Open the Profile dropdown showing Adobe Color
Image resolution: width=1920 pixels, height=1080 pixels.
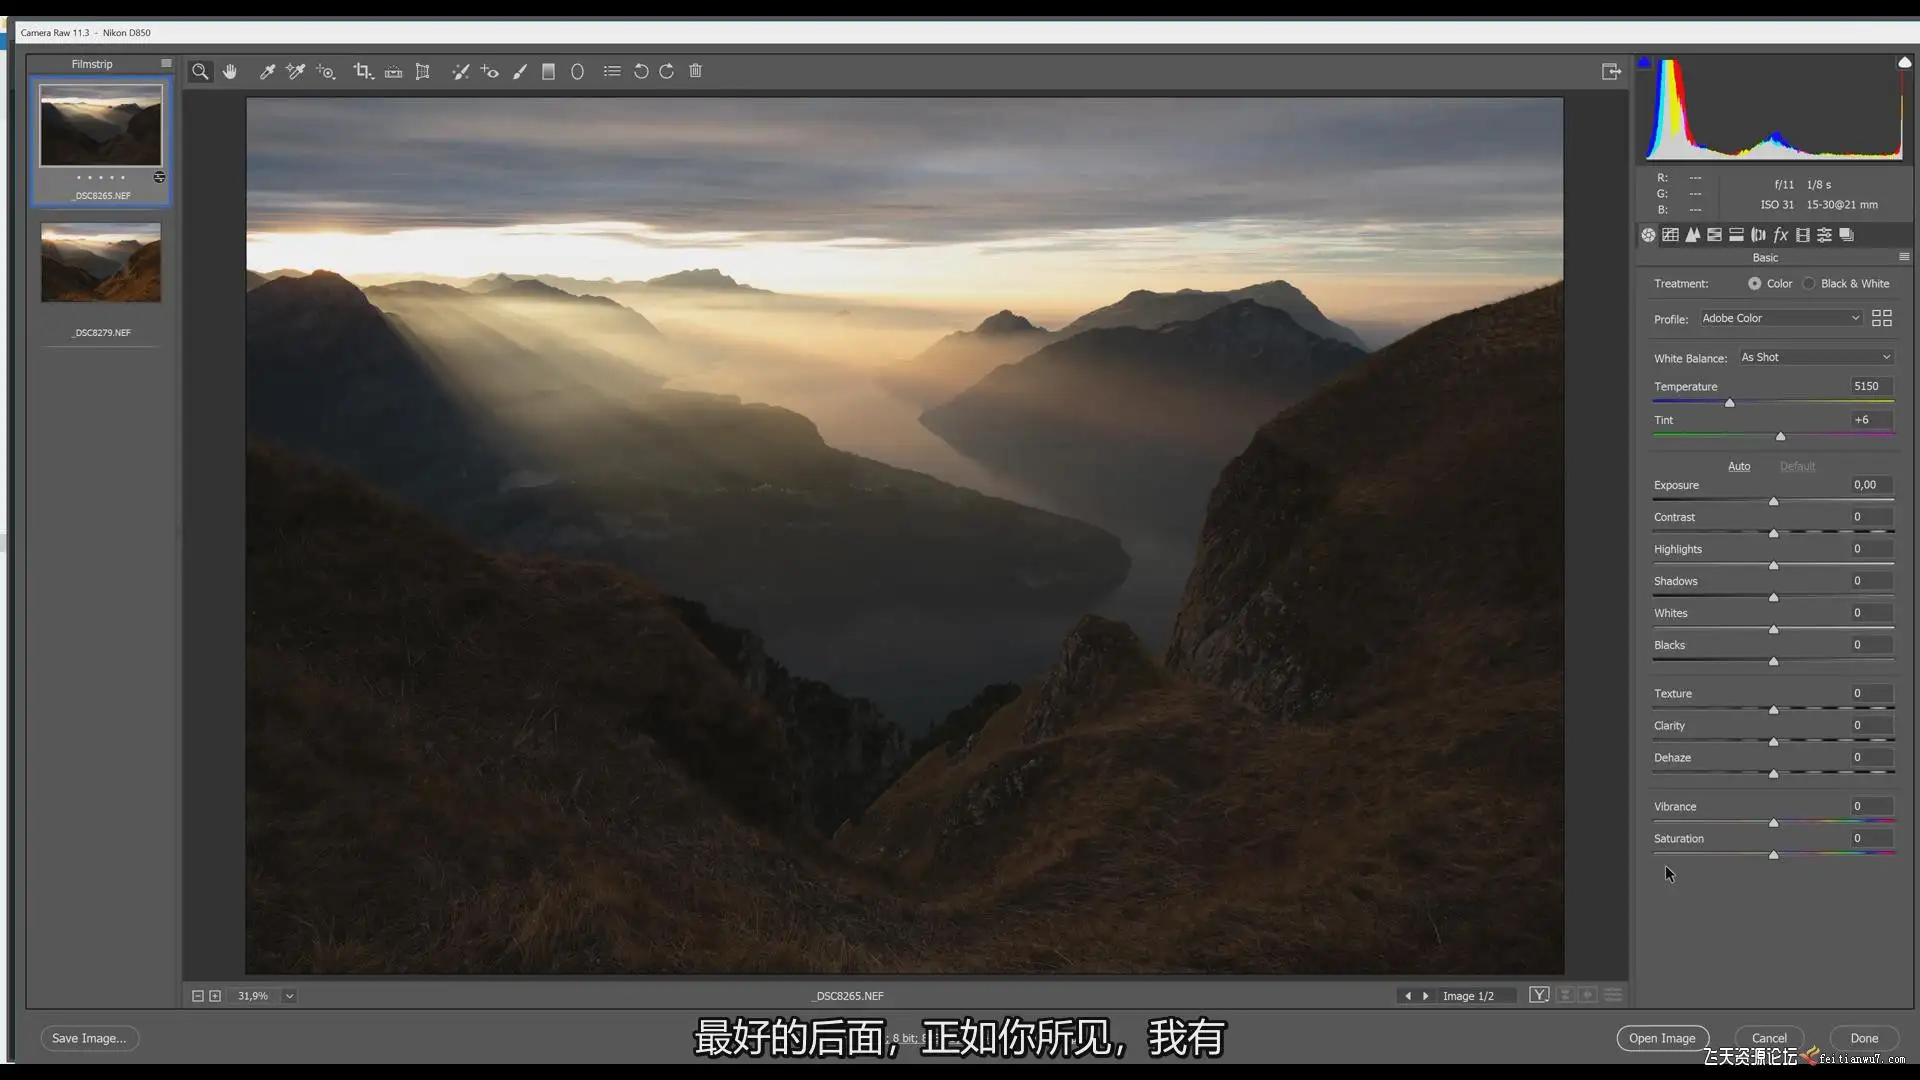click(x=1780, y=318)
